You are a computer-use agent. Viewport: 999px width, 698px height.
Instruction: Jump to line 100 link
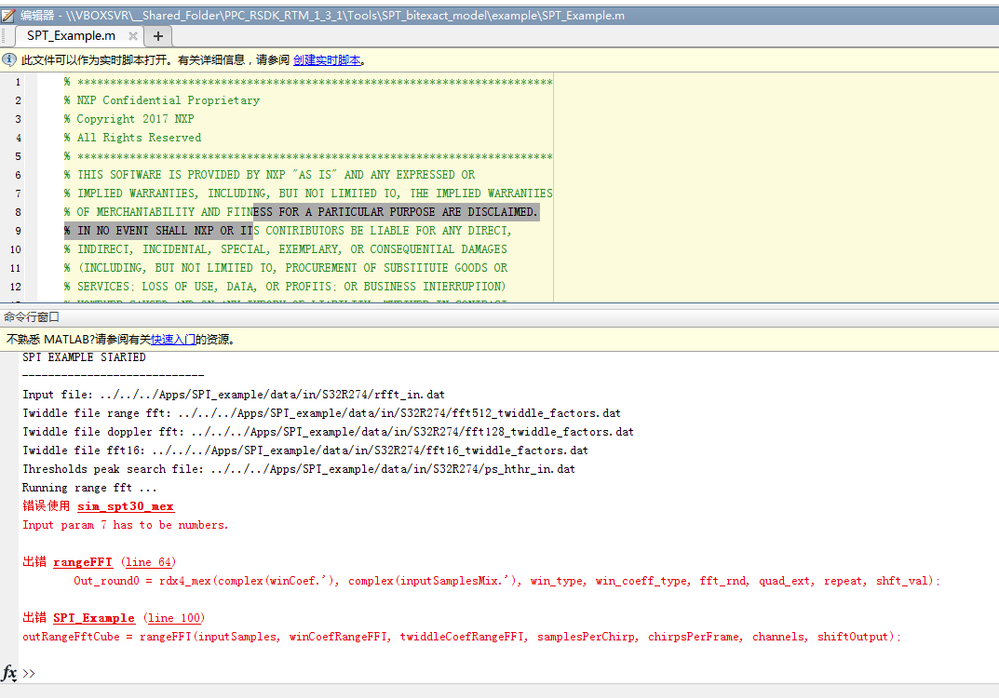point(174,618)
